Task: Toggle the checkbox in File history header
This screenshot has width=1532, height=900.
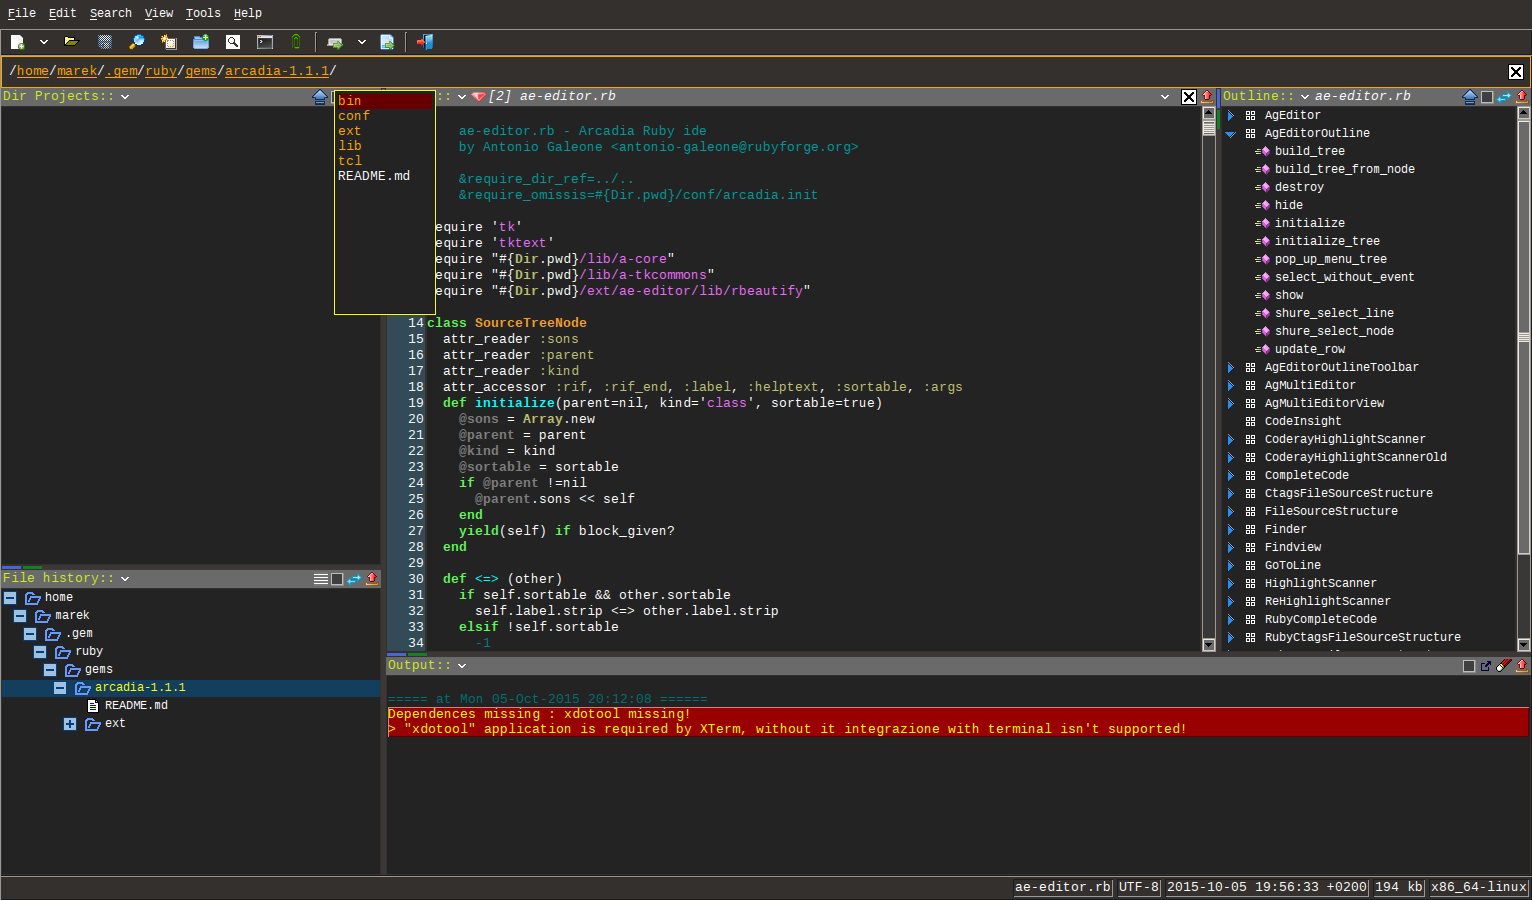Action: 337,579
